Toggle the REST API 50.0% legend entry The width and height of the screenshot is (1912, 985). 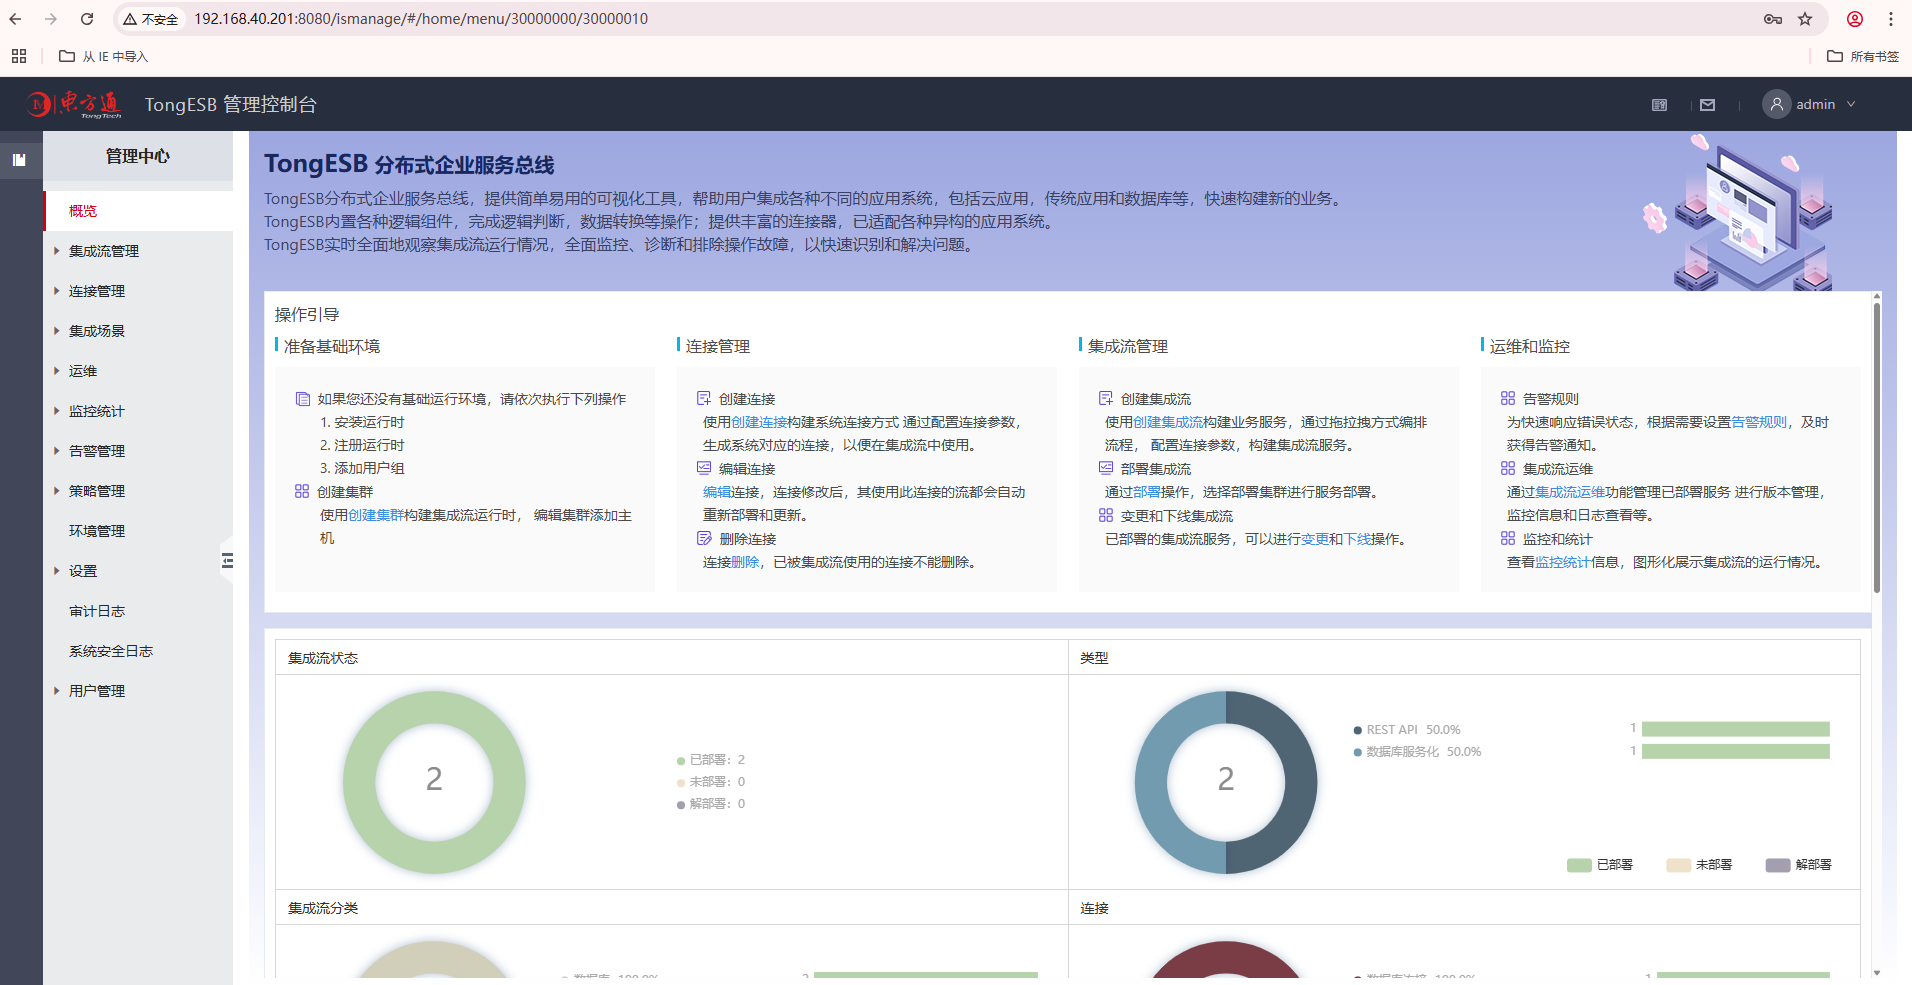1407,730
